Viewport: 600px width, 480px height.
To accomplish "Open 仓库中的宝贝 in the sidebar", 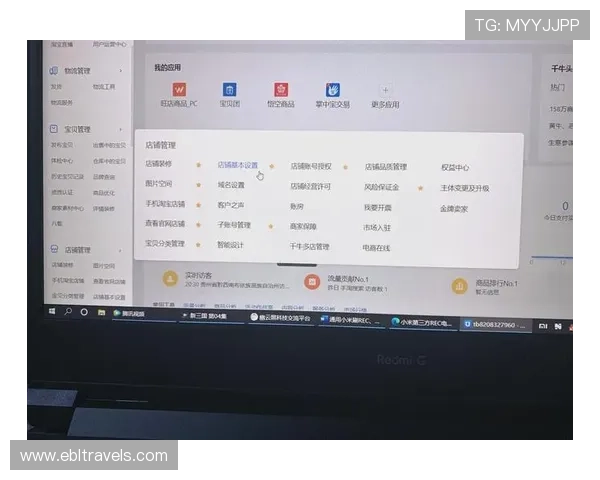I will (x=109, y=161).
